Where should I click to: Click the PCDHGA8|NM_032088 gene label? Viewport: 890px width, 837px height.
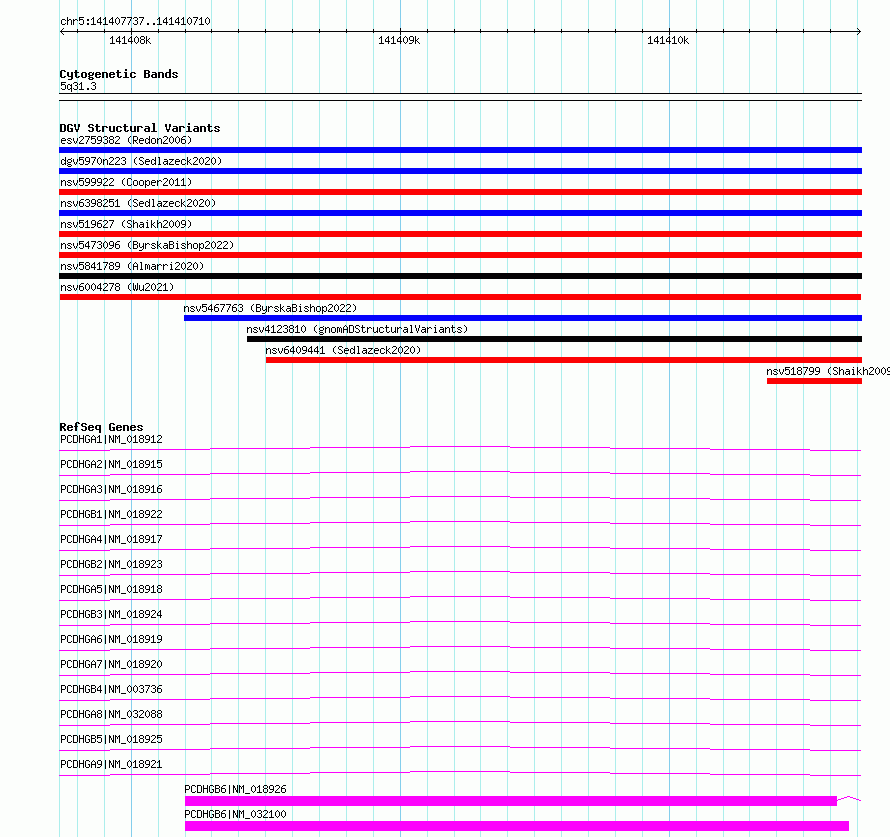[x=111, y=714]
